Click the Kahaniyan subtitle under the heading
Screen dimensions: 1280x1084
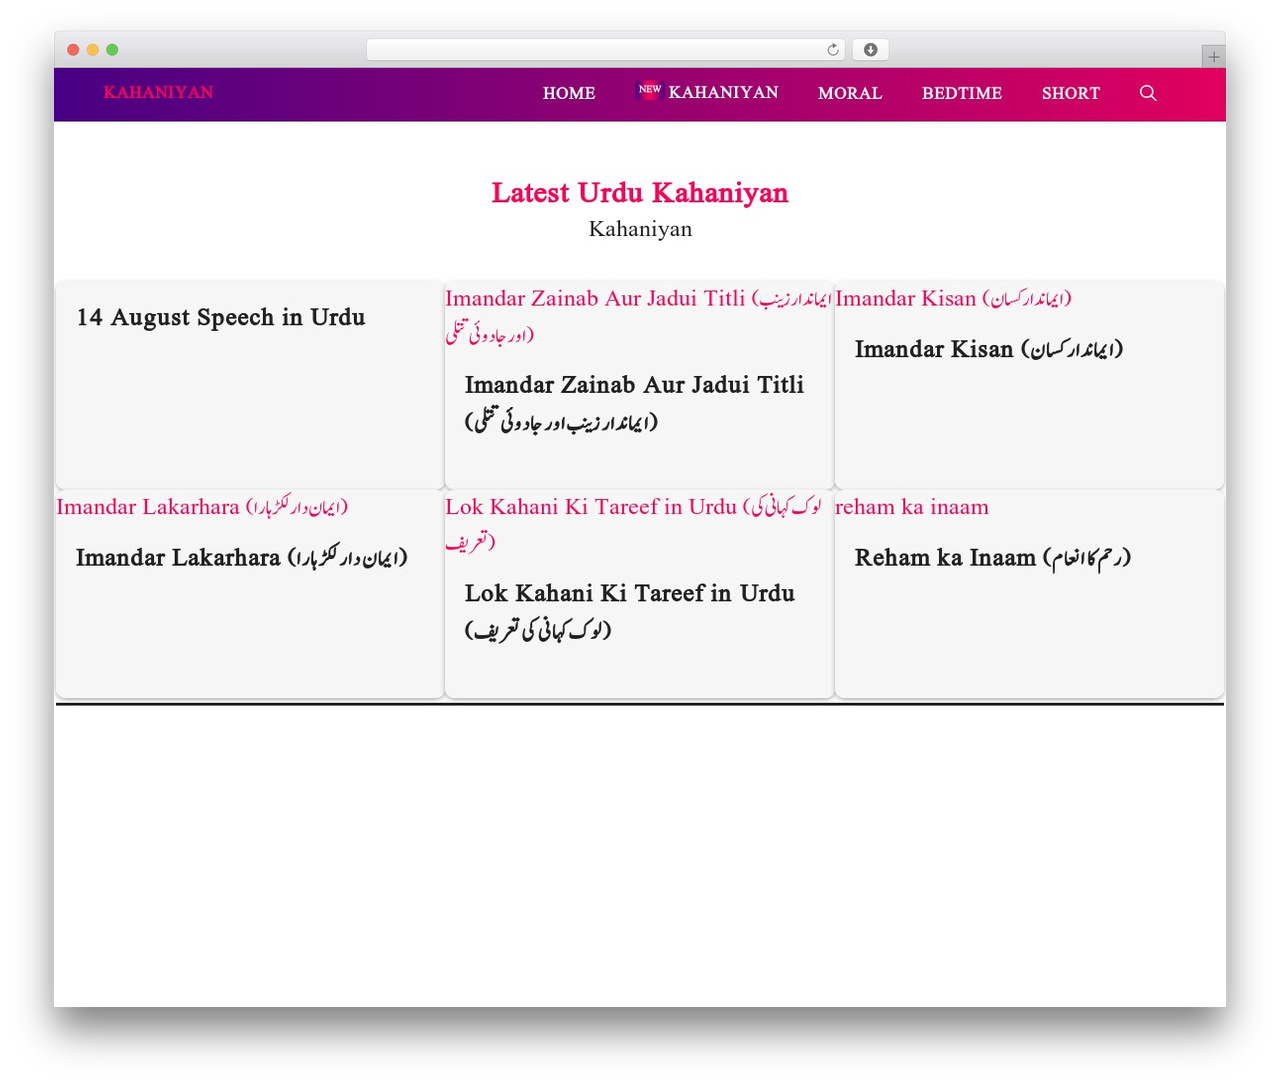click(x=640, y=229)
